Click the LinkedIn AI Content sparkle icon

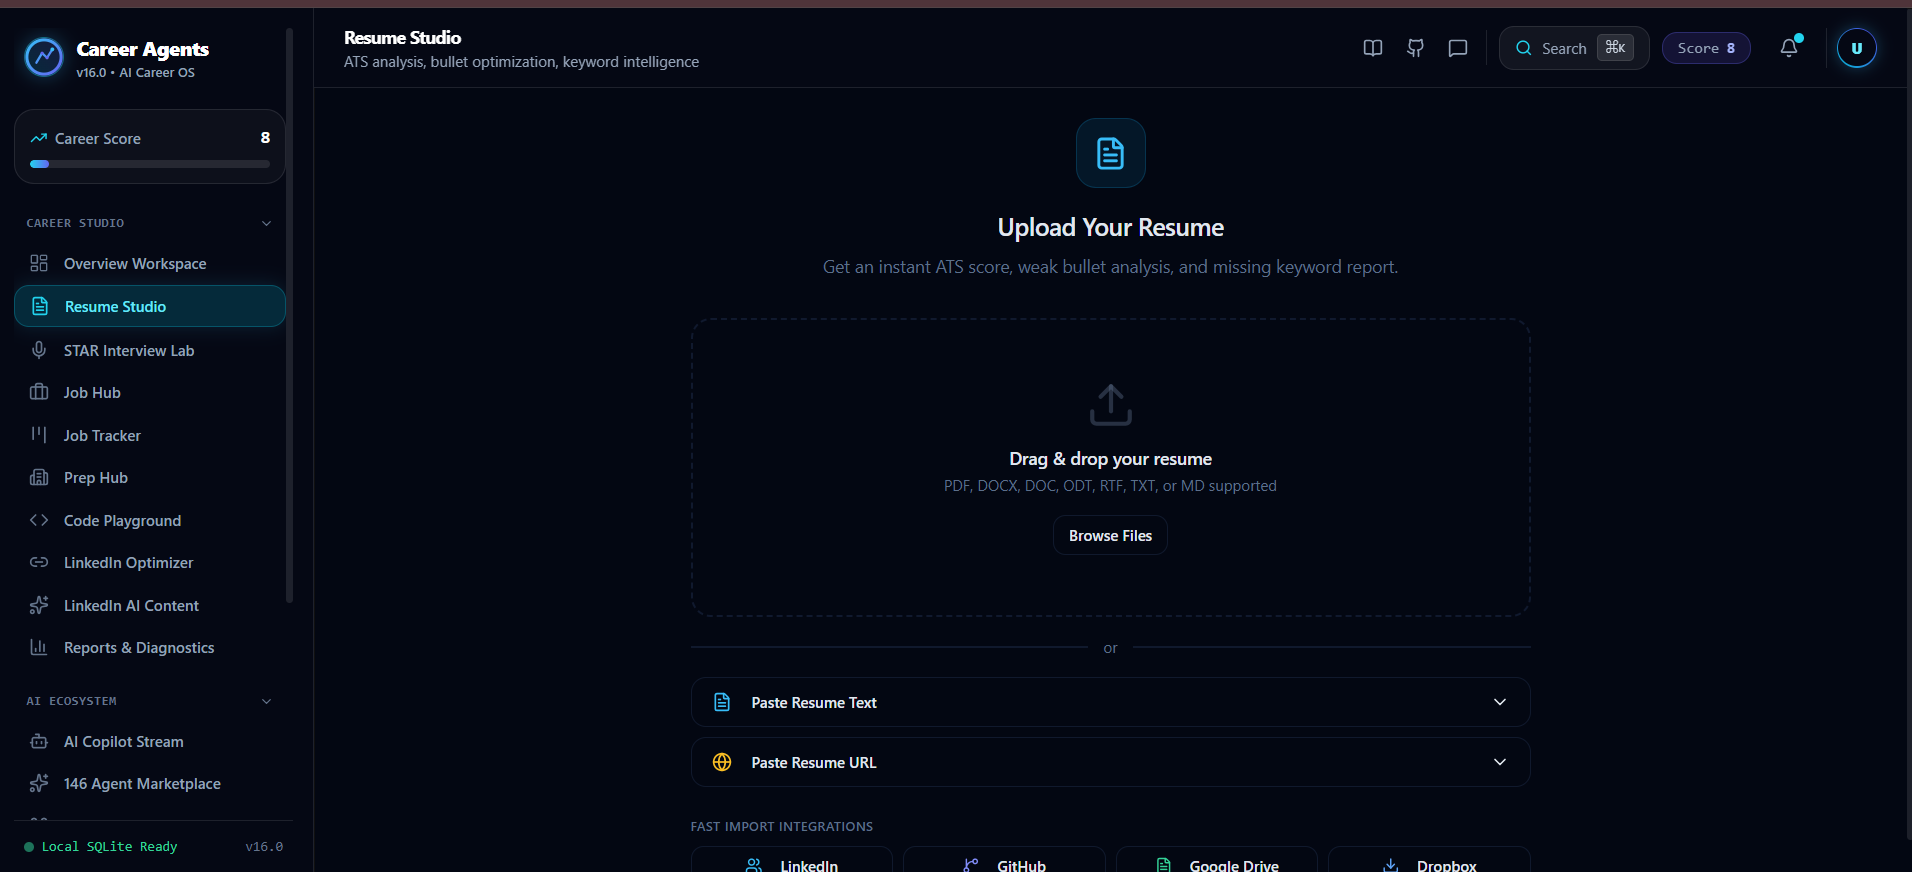(x=39, y=605)
